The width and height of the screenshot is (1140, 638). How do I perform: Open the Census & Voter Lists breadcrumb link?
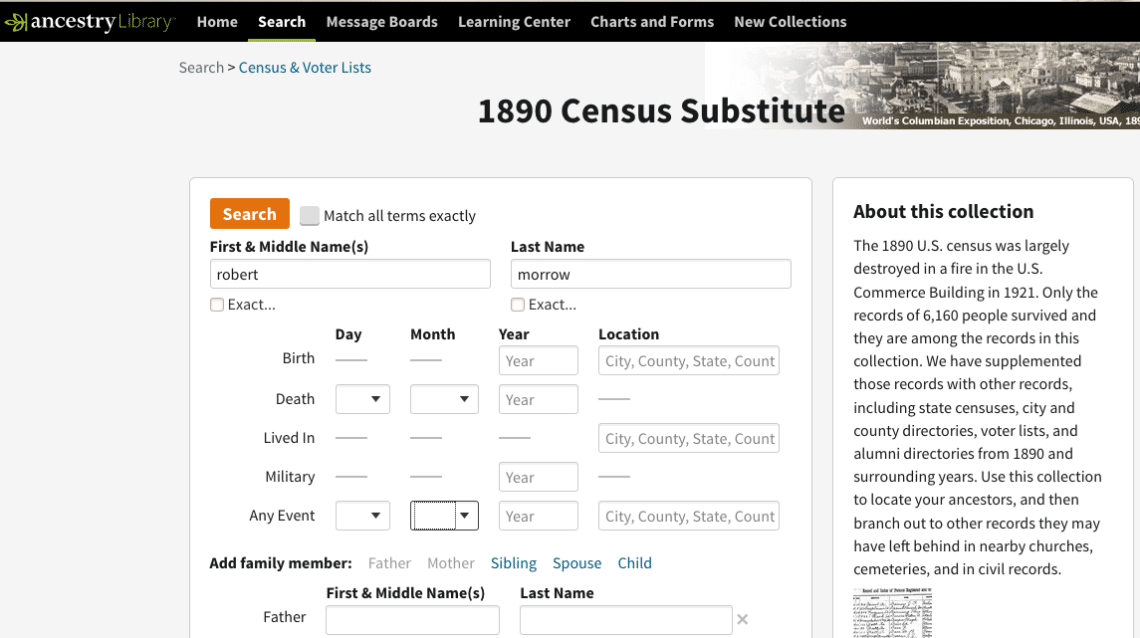coord(305,67)
